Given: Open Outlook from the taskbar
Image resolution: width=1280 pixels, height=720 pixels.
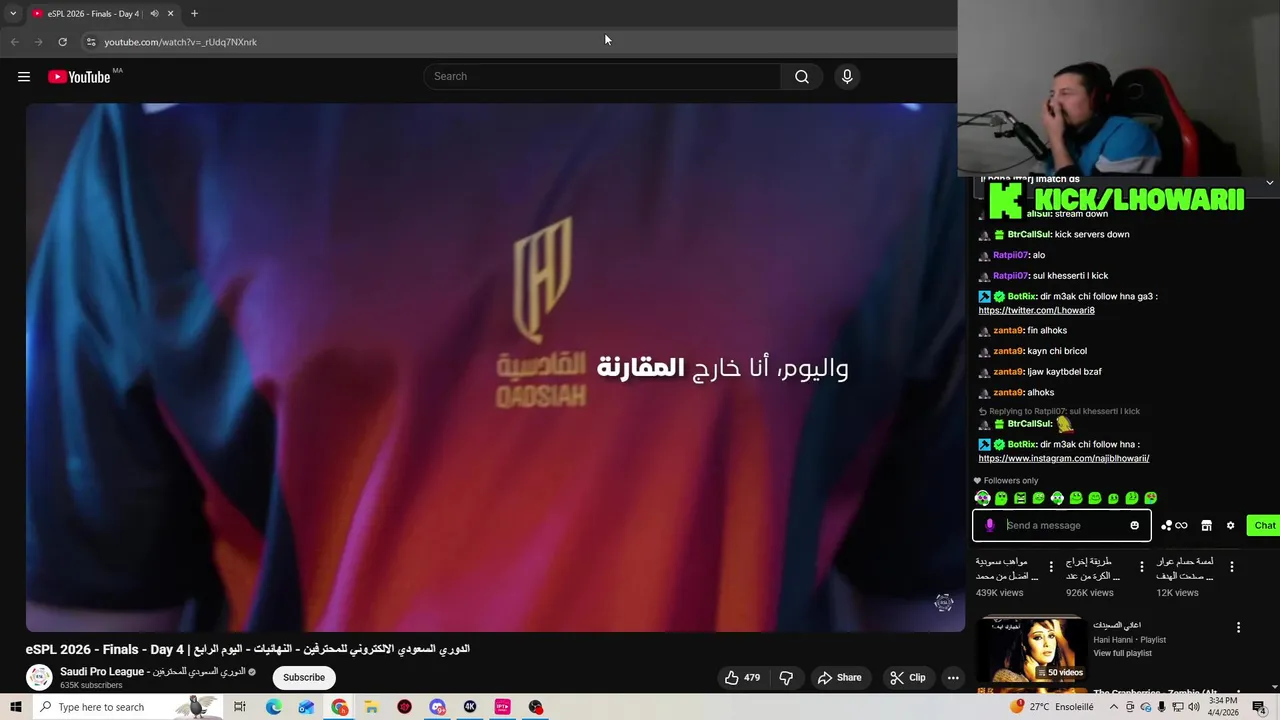Looking at the screenshot, I should click(x=306, y=707).
